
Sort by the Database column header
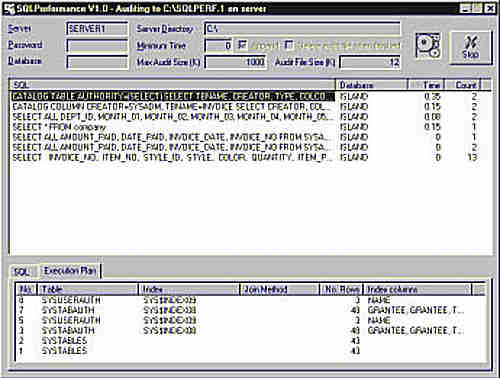click(x=372, y=85)
